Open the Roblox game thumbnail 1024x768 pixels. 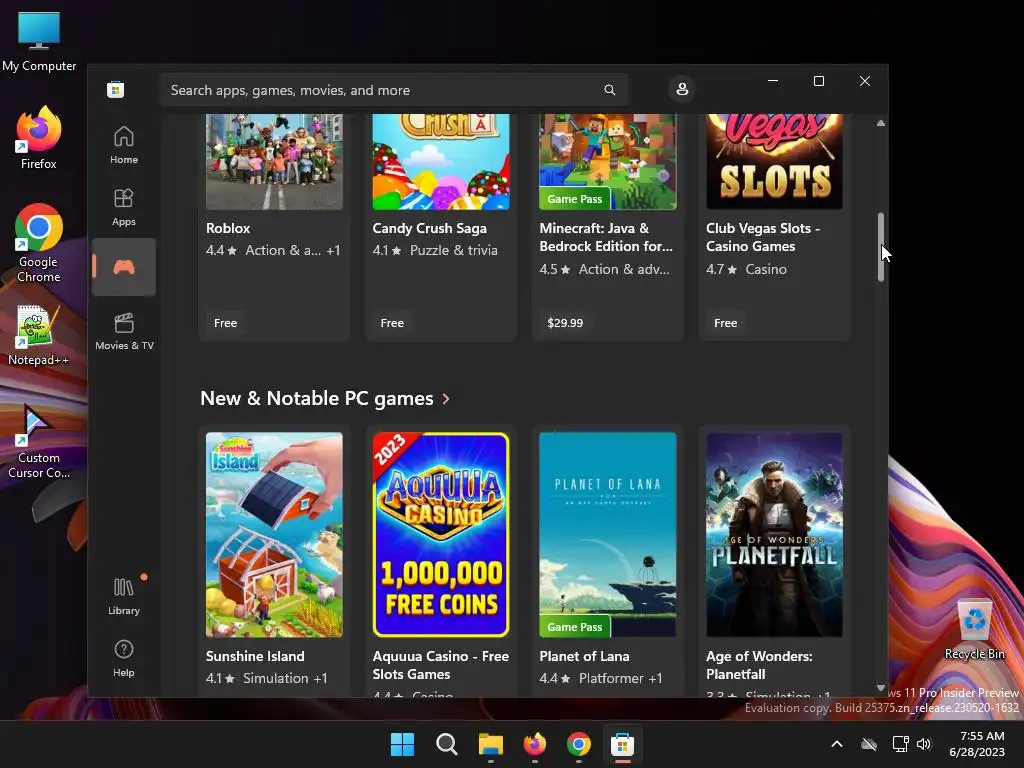tap(274, 161)
